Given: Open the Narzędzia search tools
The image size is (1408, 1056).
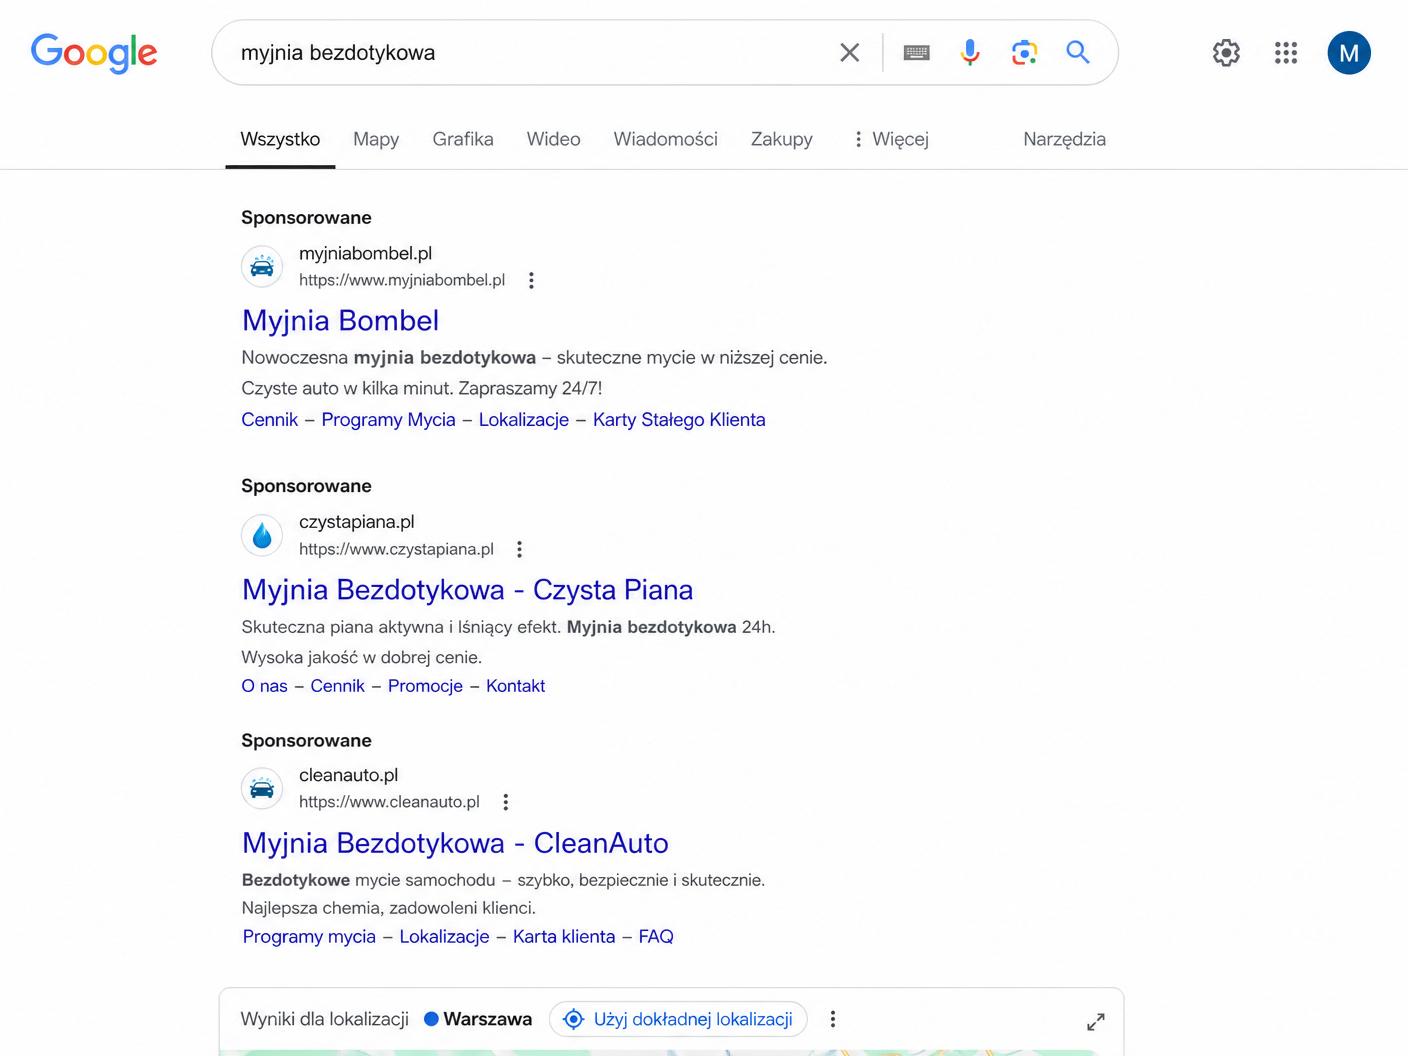Looking at the screenshot, I should point(1064,139).
